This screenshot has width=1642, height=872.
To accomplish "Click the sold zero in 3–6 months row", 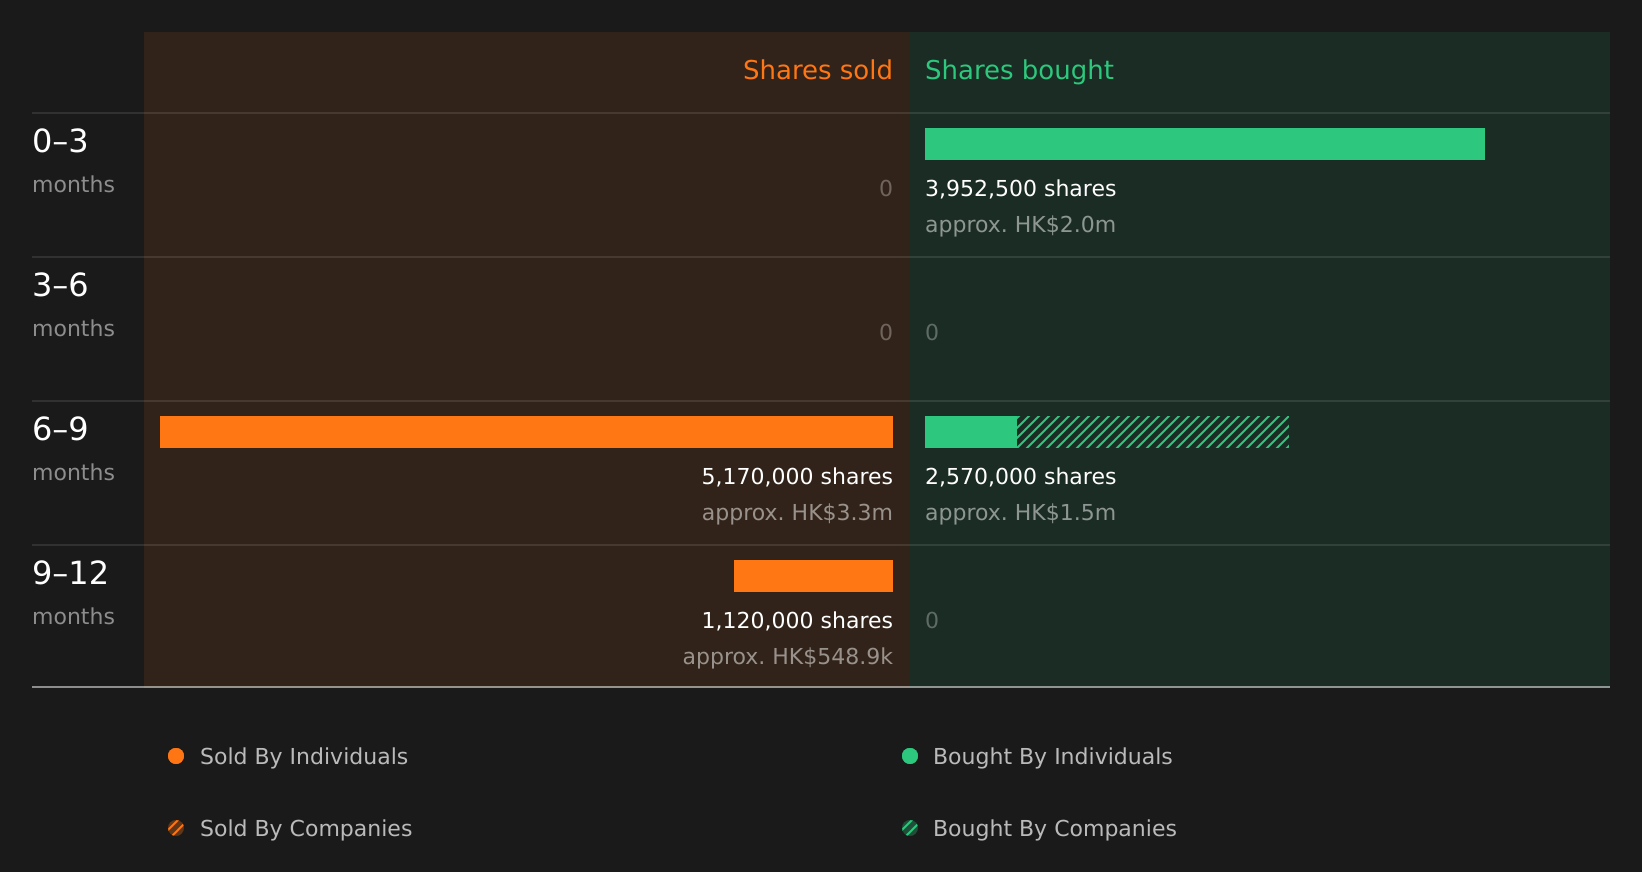I will 886,333.
